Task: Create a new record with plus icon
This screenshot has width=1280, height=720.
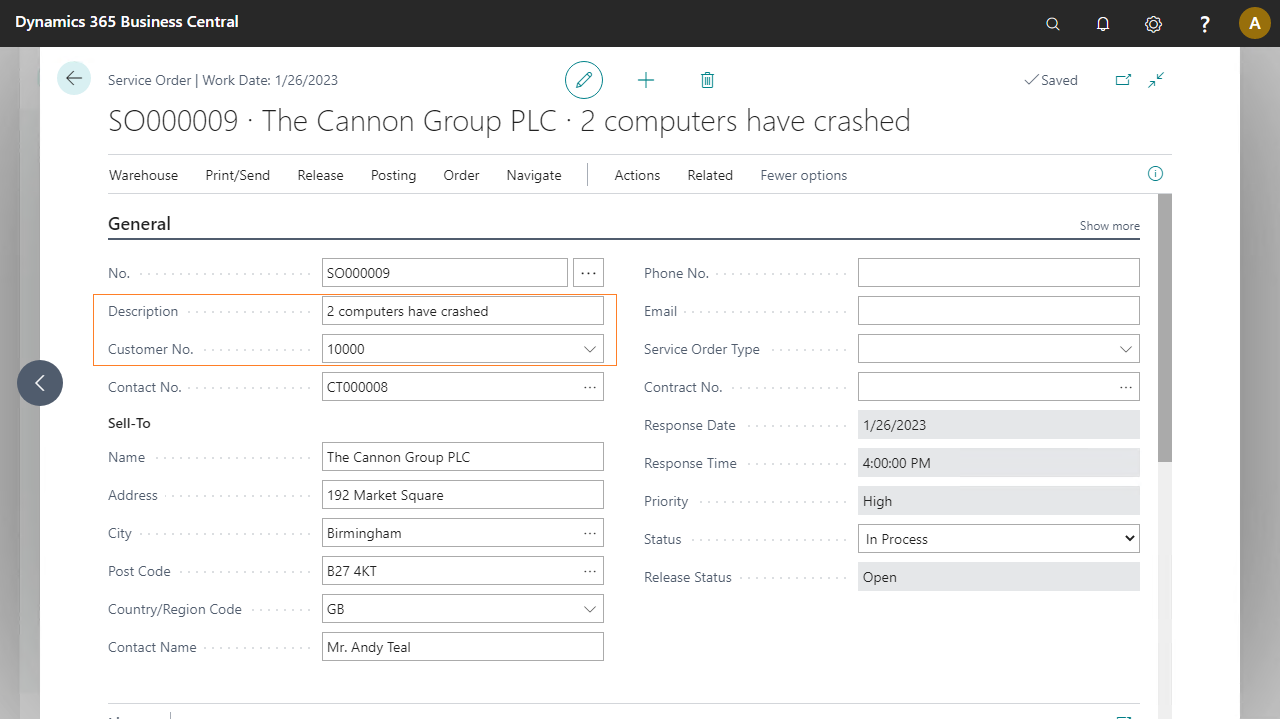Action: 646,80
